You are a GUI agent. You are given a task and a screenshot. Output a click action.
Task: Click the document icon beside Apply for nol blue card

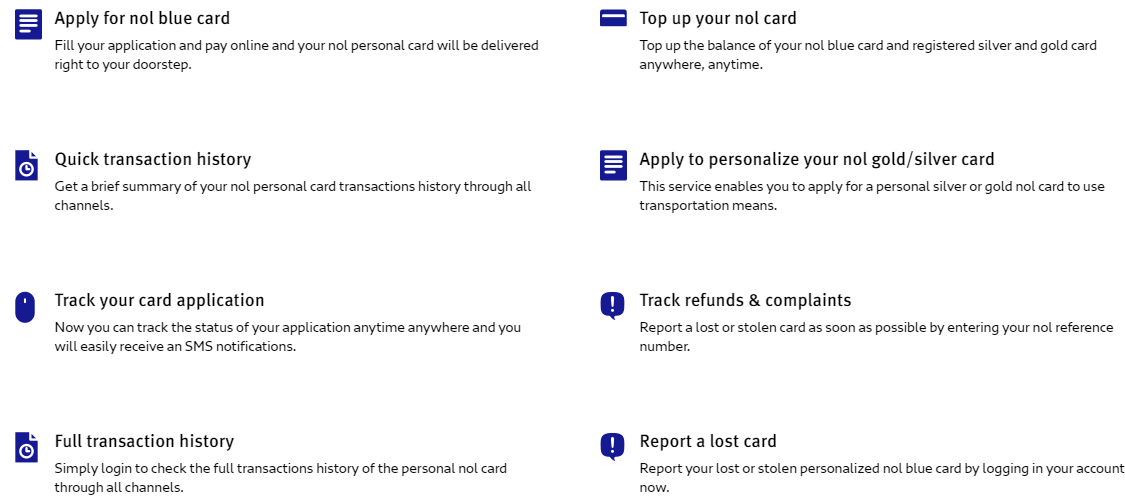pos(28,24)
